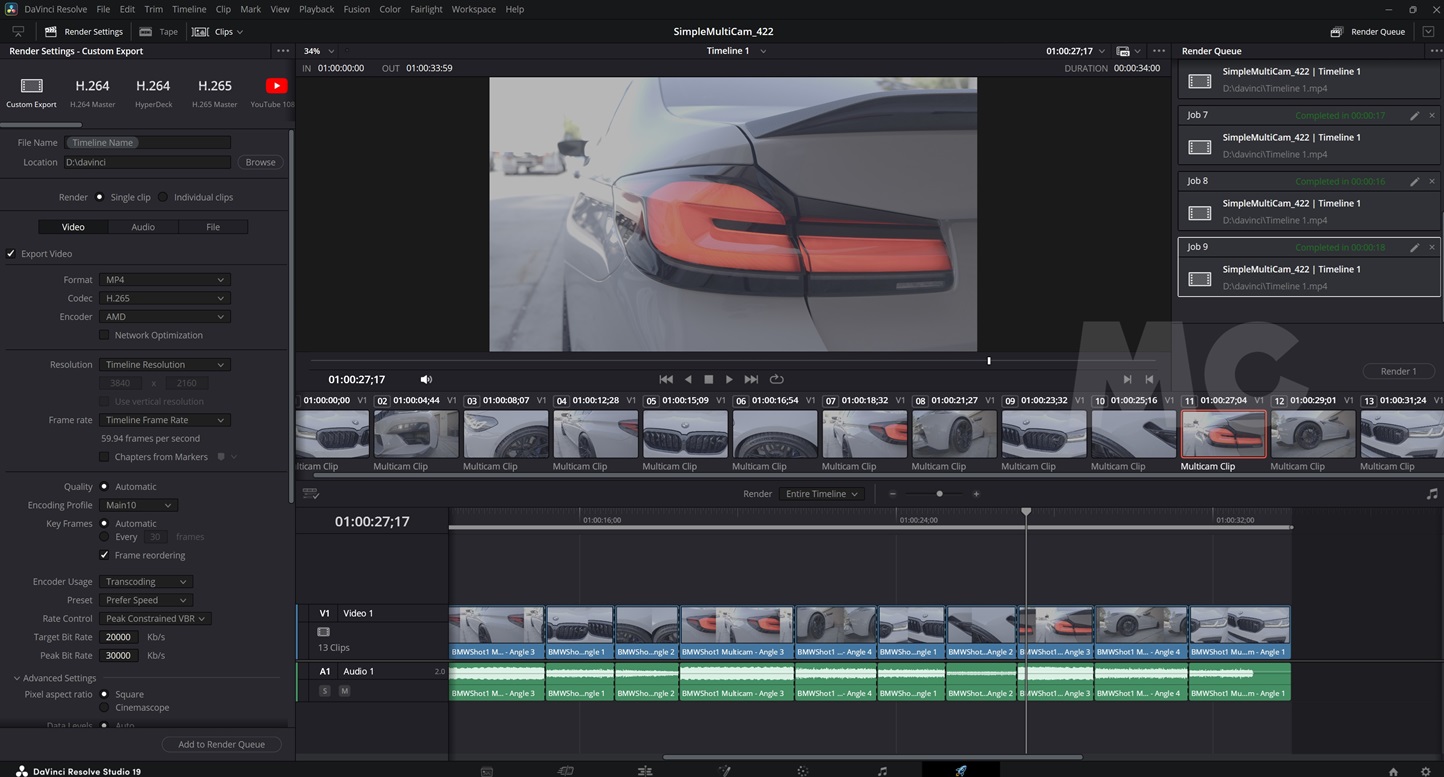Click the Add to Render Queue button

[221, 744]
